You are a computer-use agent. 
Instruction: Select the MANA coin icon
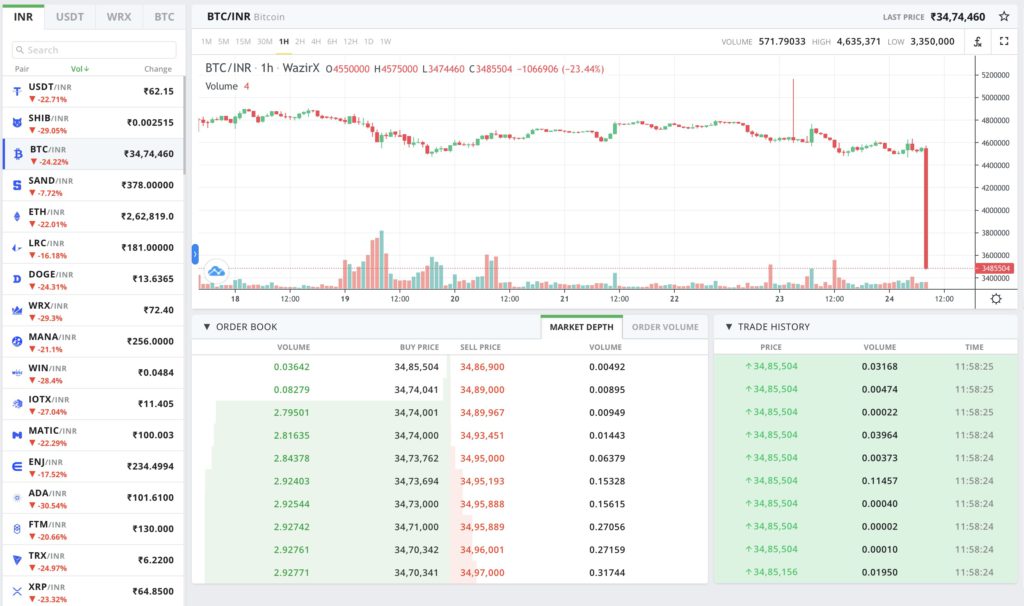tap(17, 342)
